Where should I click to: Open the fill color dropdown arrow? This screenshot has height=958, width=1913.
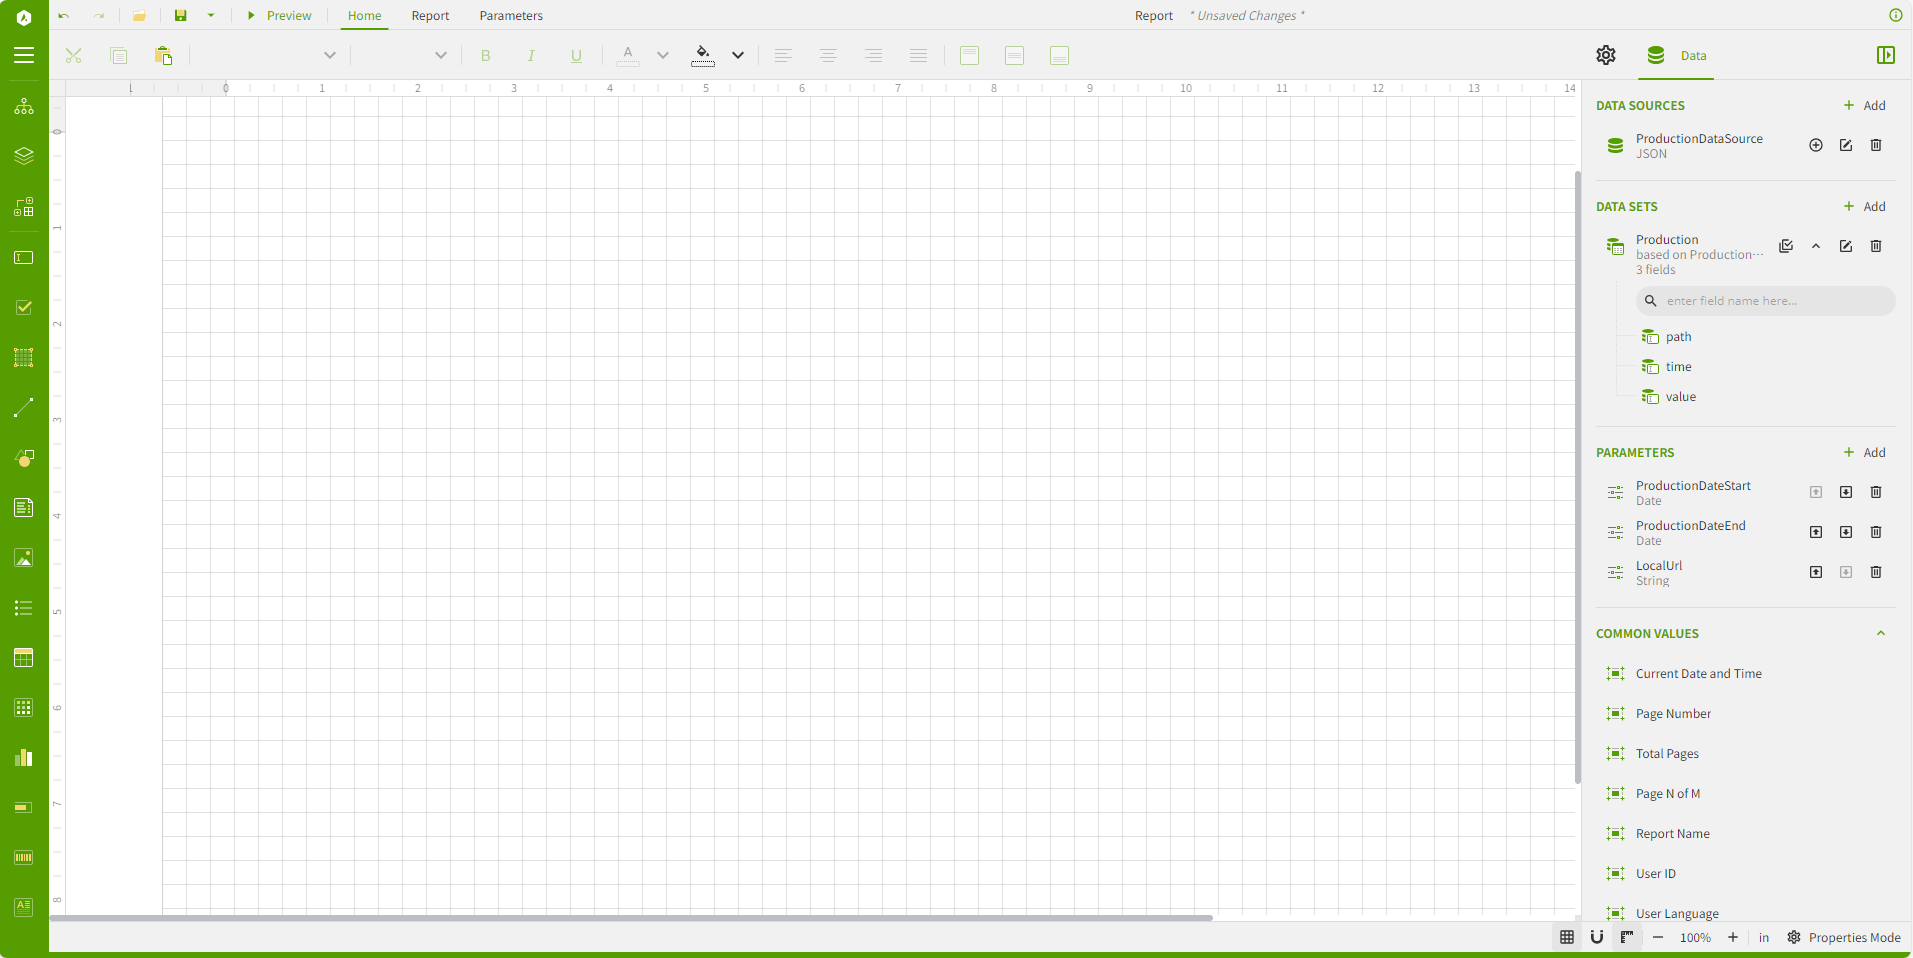738,56
